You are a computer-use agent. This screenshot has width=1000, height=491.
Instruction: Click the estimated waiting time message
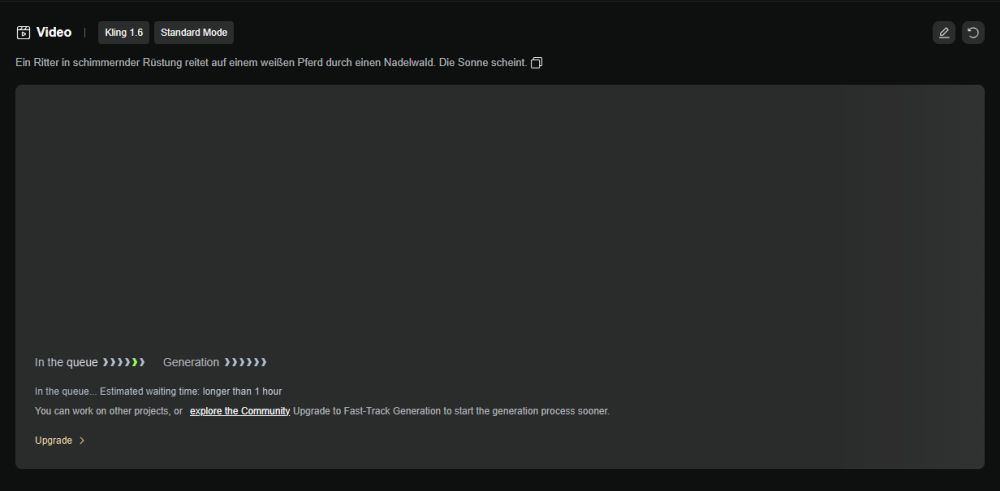click(165, 391)
